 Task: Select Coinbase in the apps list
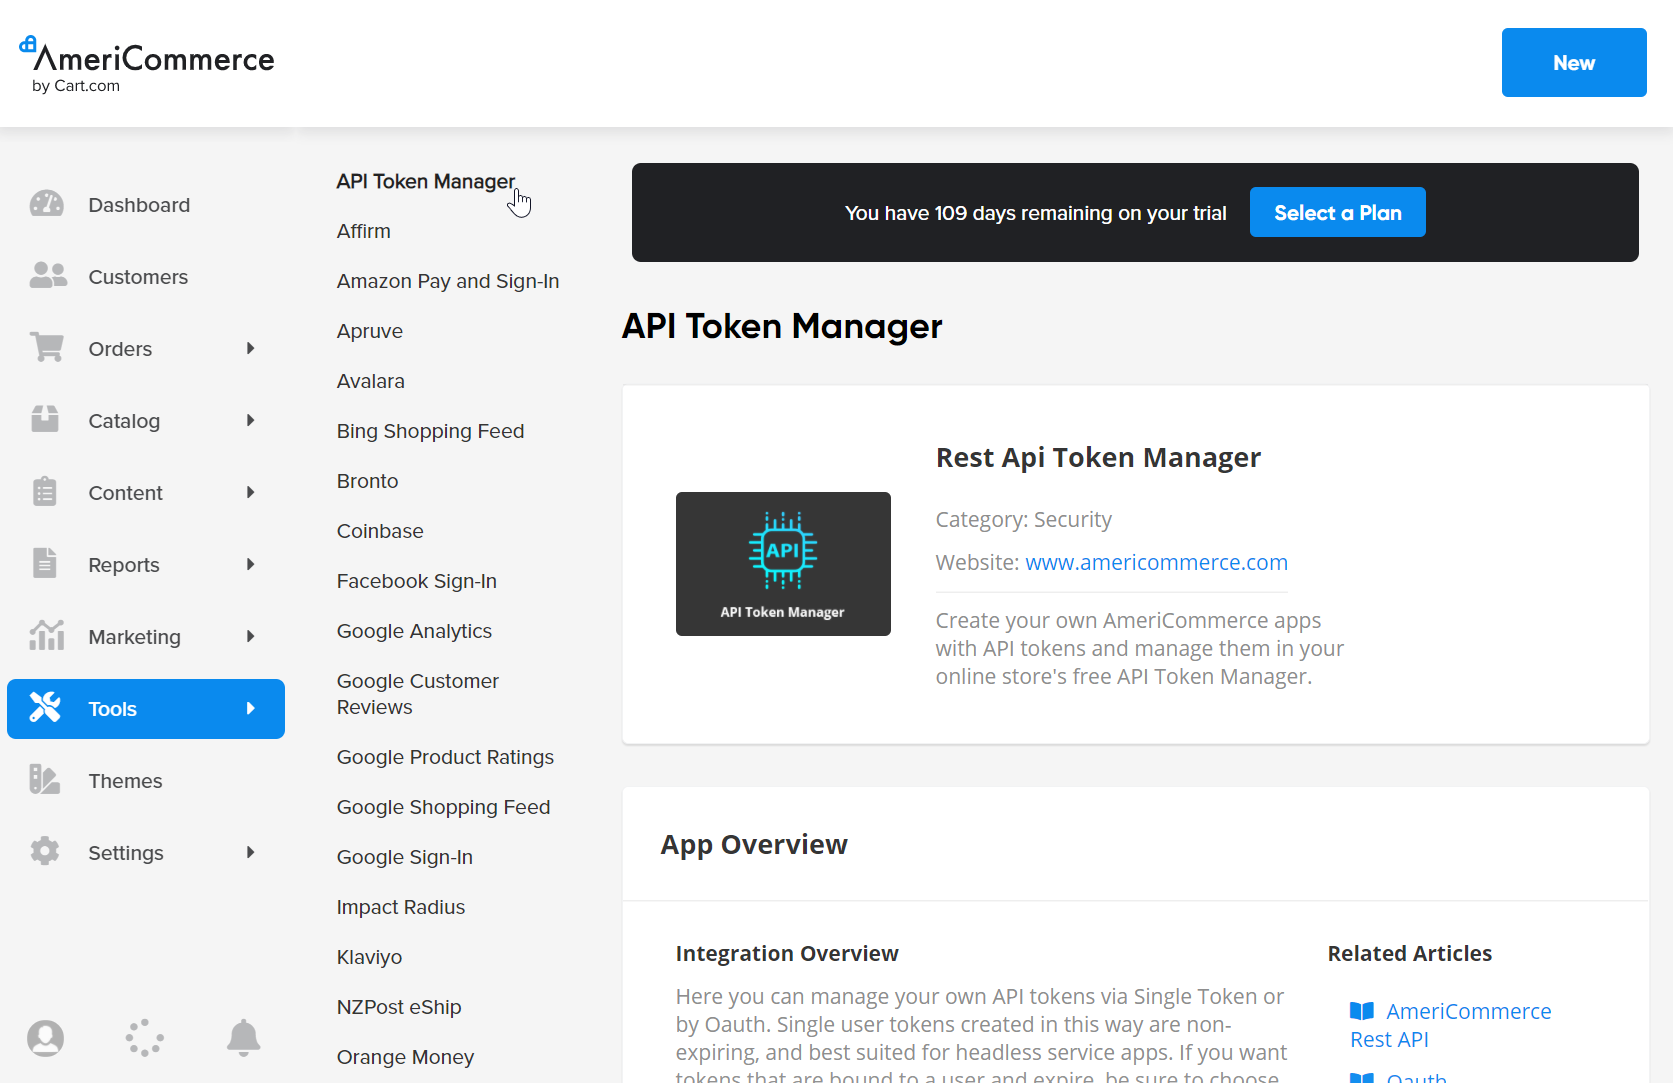coord(380,531)
